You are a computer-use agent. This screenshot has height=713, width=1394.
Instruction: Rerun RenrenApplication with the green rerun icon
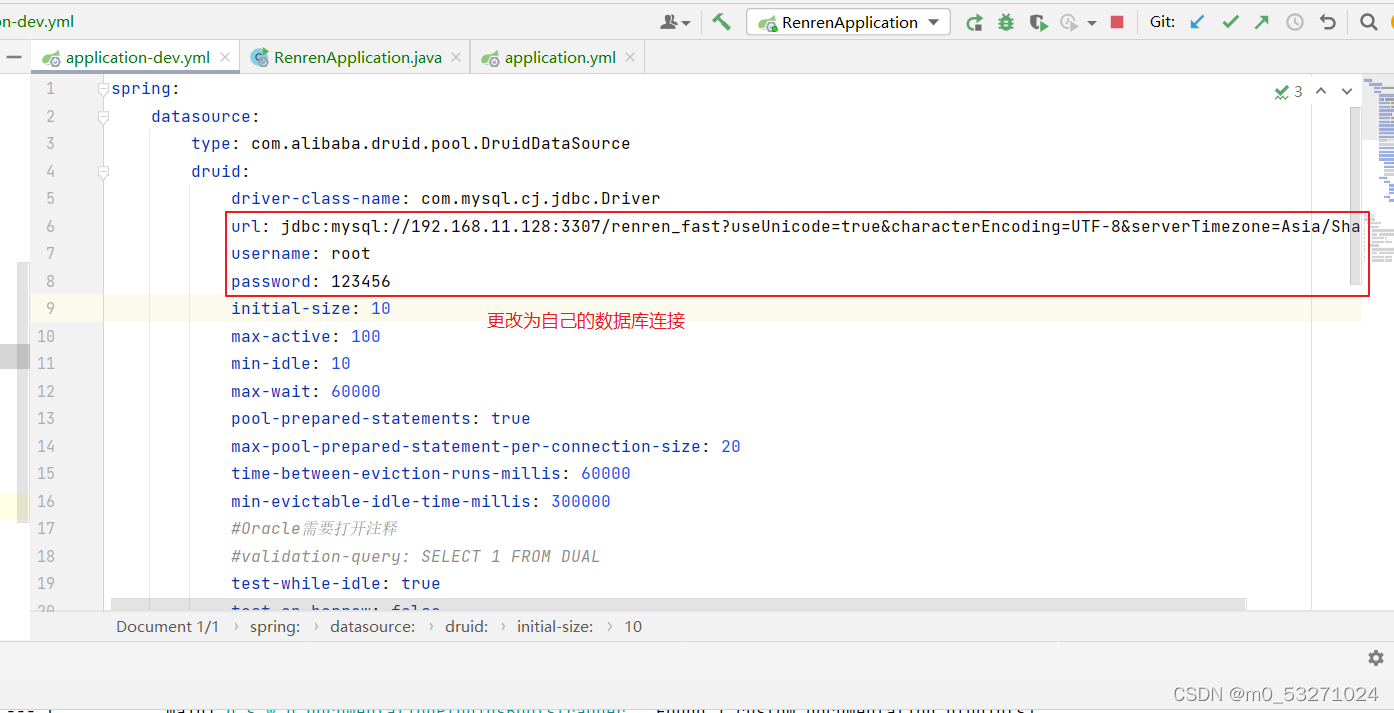(974, 22)
